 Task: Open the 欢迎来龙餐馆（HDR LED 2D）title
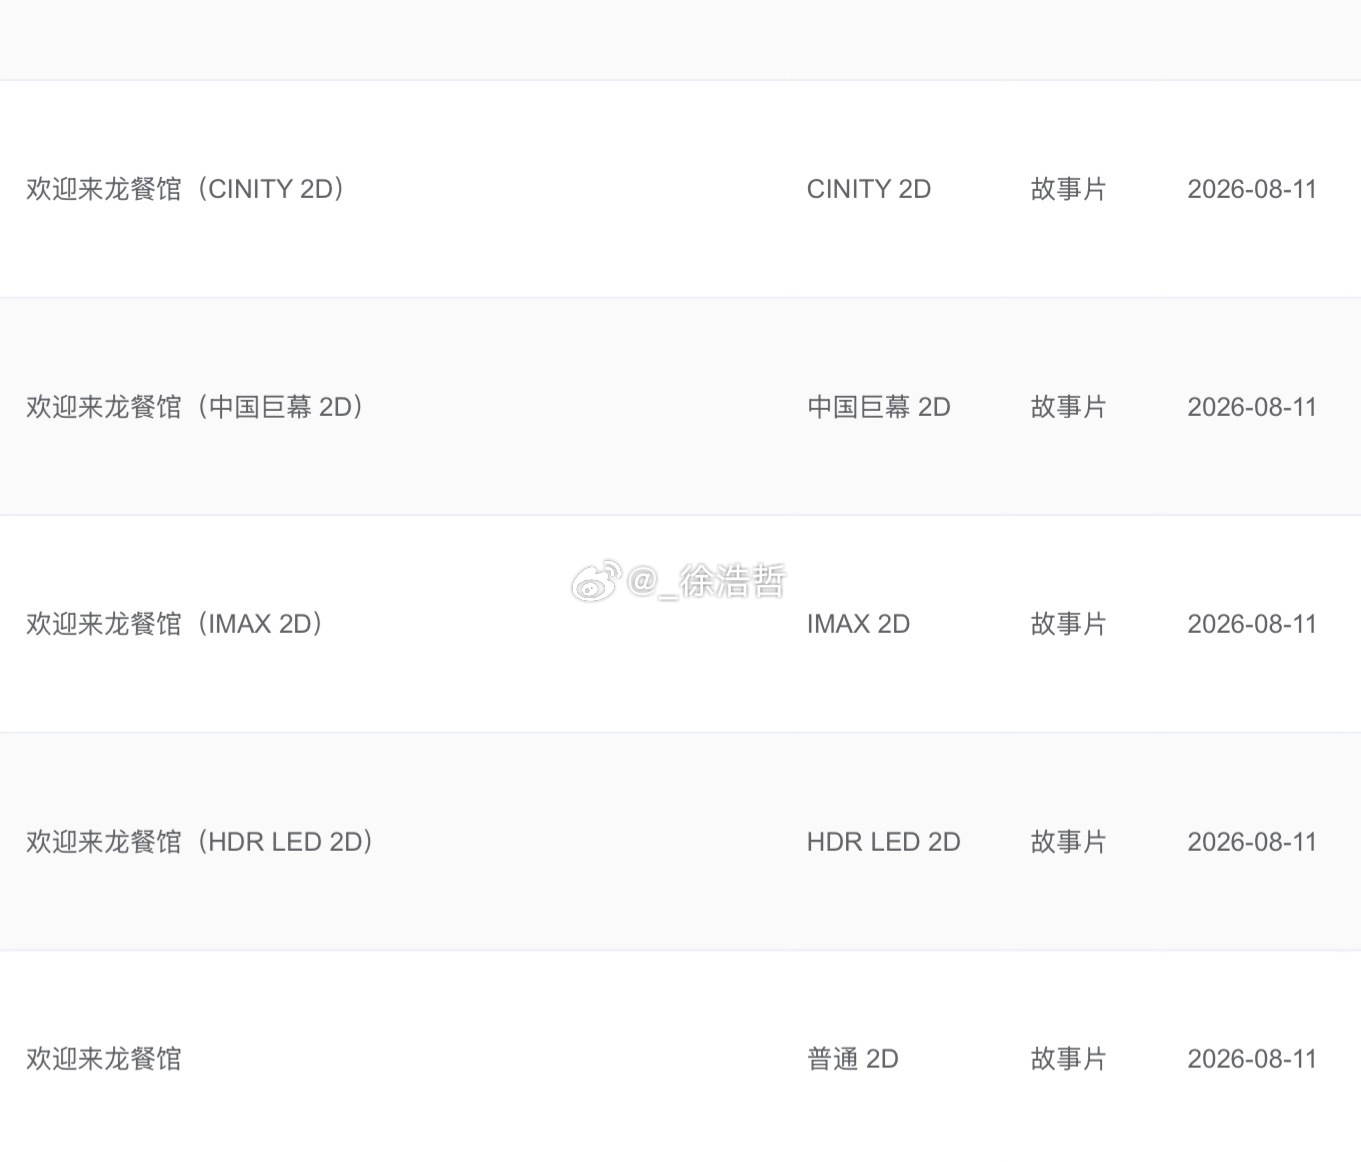point(201,842)
